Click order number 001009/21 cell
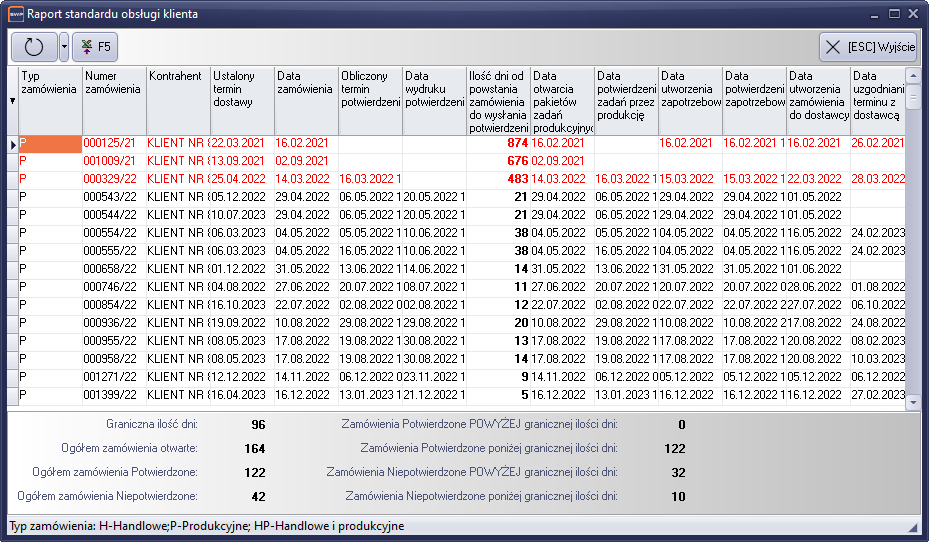Image resolution: width=929 pixels, height=542 pixels. coord(113,161)
